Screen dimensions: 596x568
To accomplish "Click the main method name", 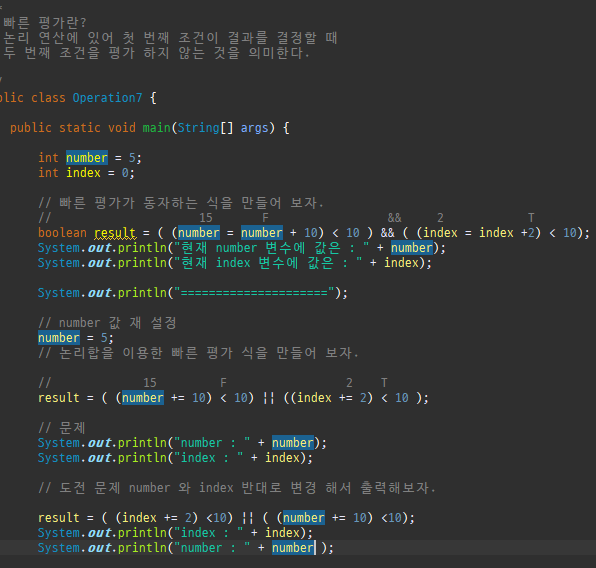I will click(156, 128).
